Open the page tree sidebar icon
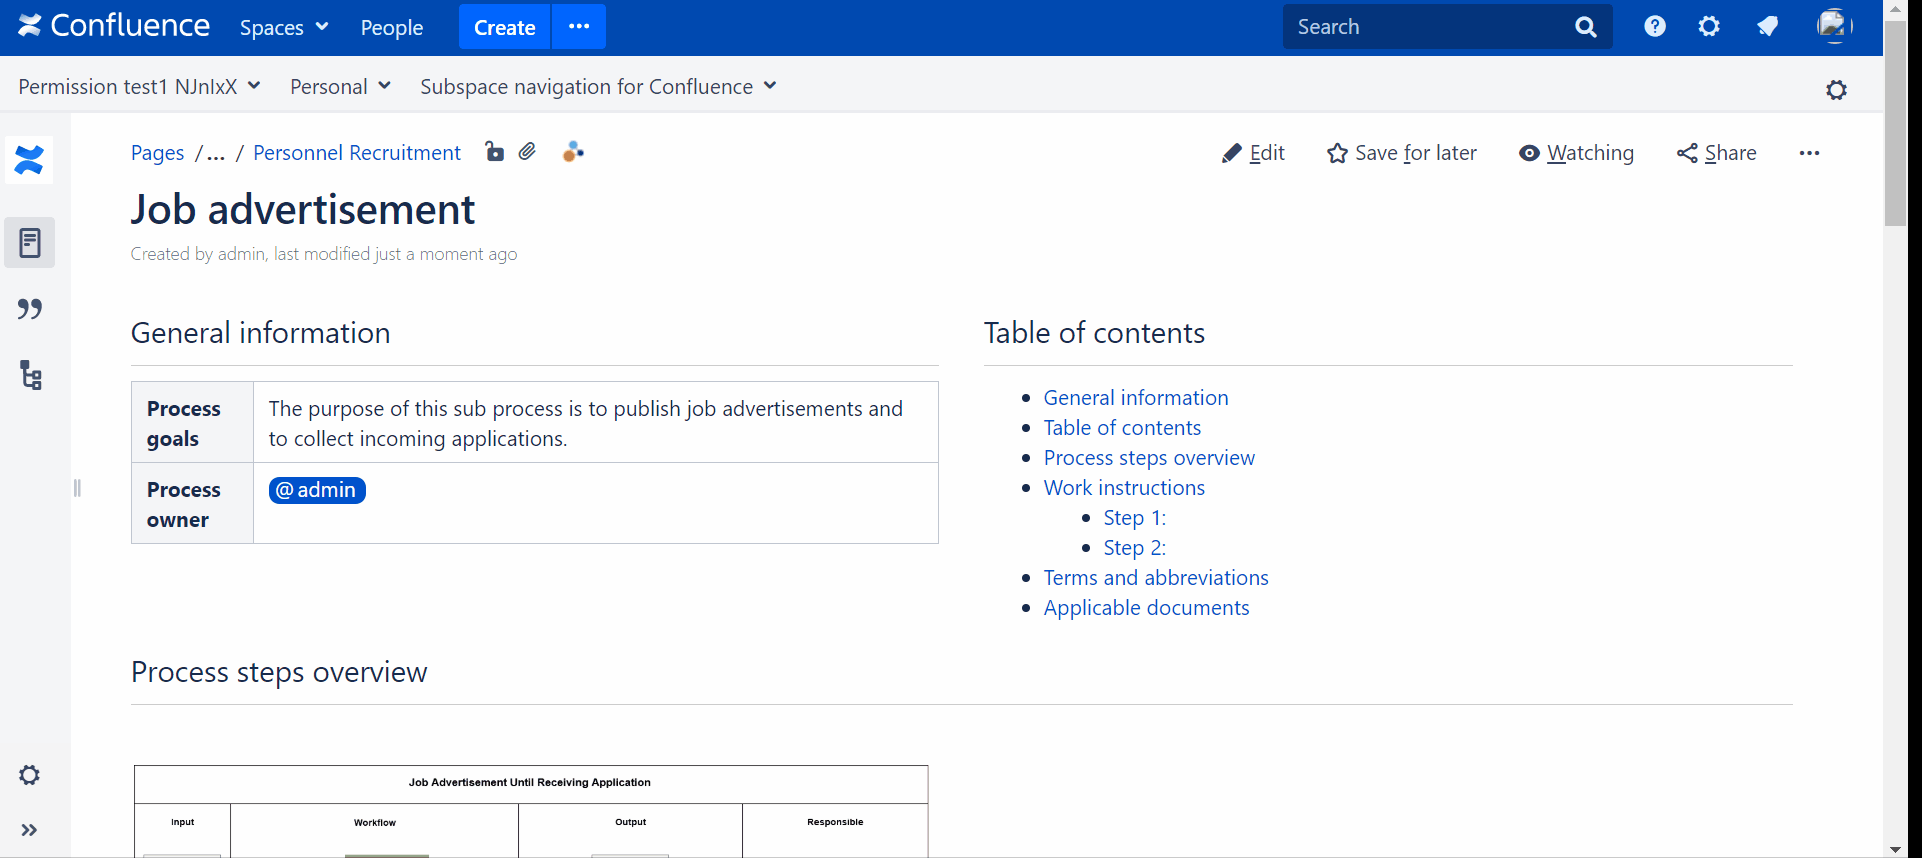 tap(30, 376)
